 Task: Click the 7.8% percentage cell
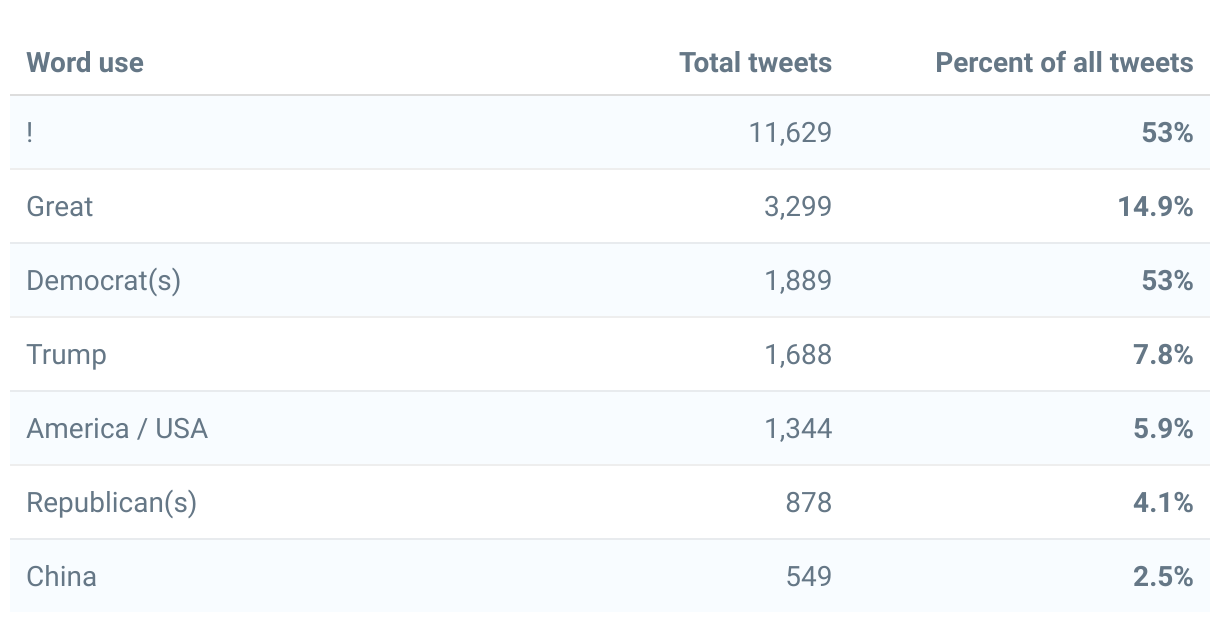1163,355
